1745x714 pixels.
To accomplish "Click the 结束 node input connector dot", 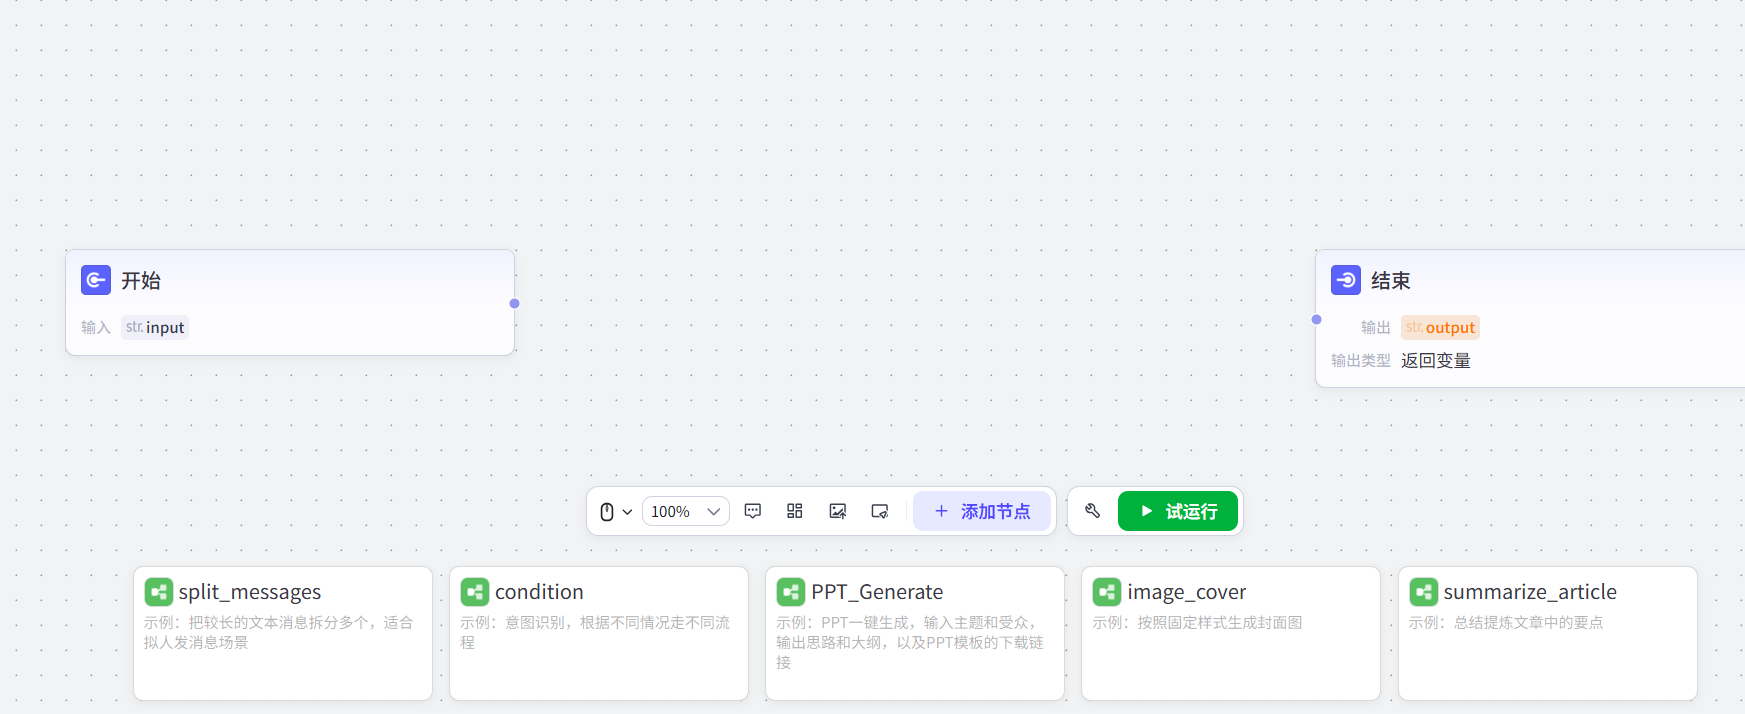I will click(1316, 320).
